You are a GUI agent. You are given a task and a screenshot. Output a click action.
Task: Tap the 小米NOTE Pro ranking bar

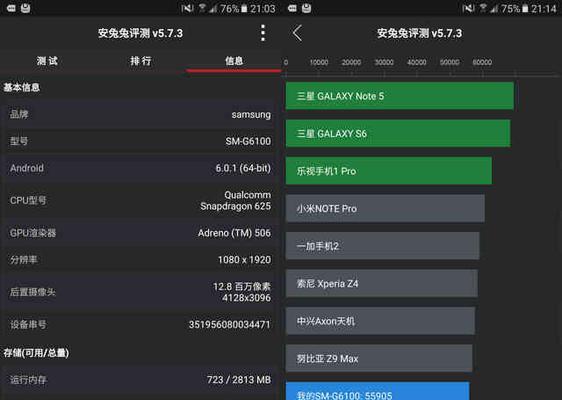click(385, 208)
